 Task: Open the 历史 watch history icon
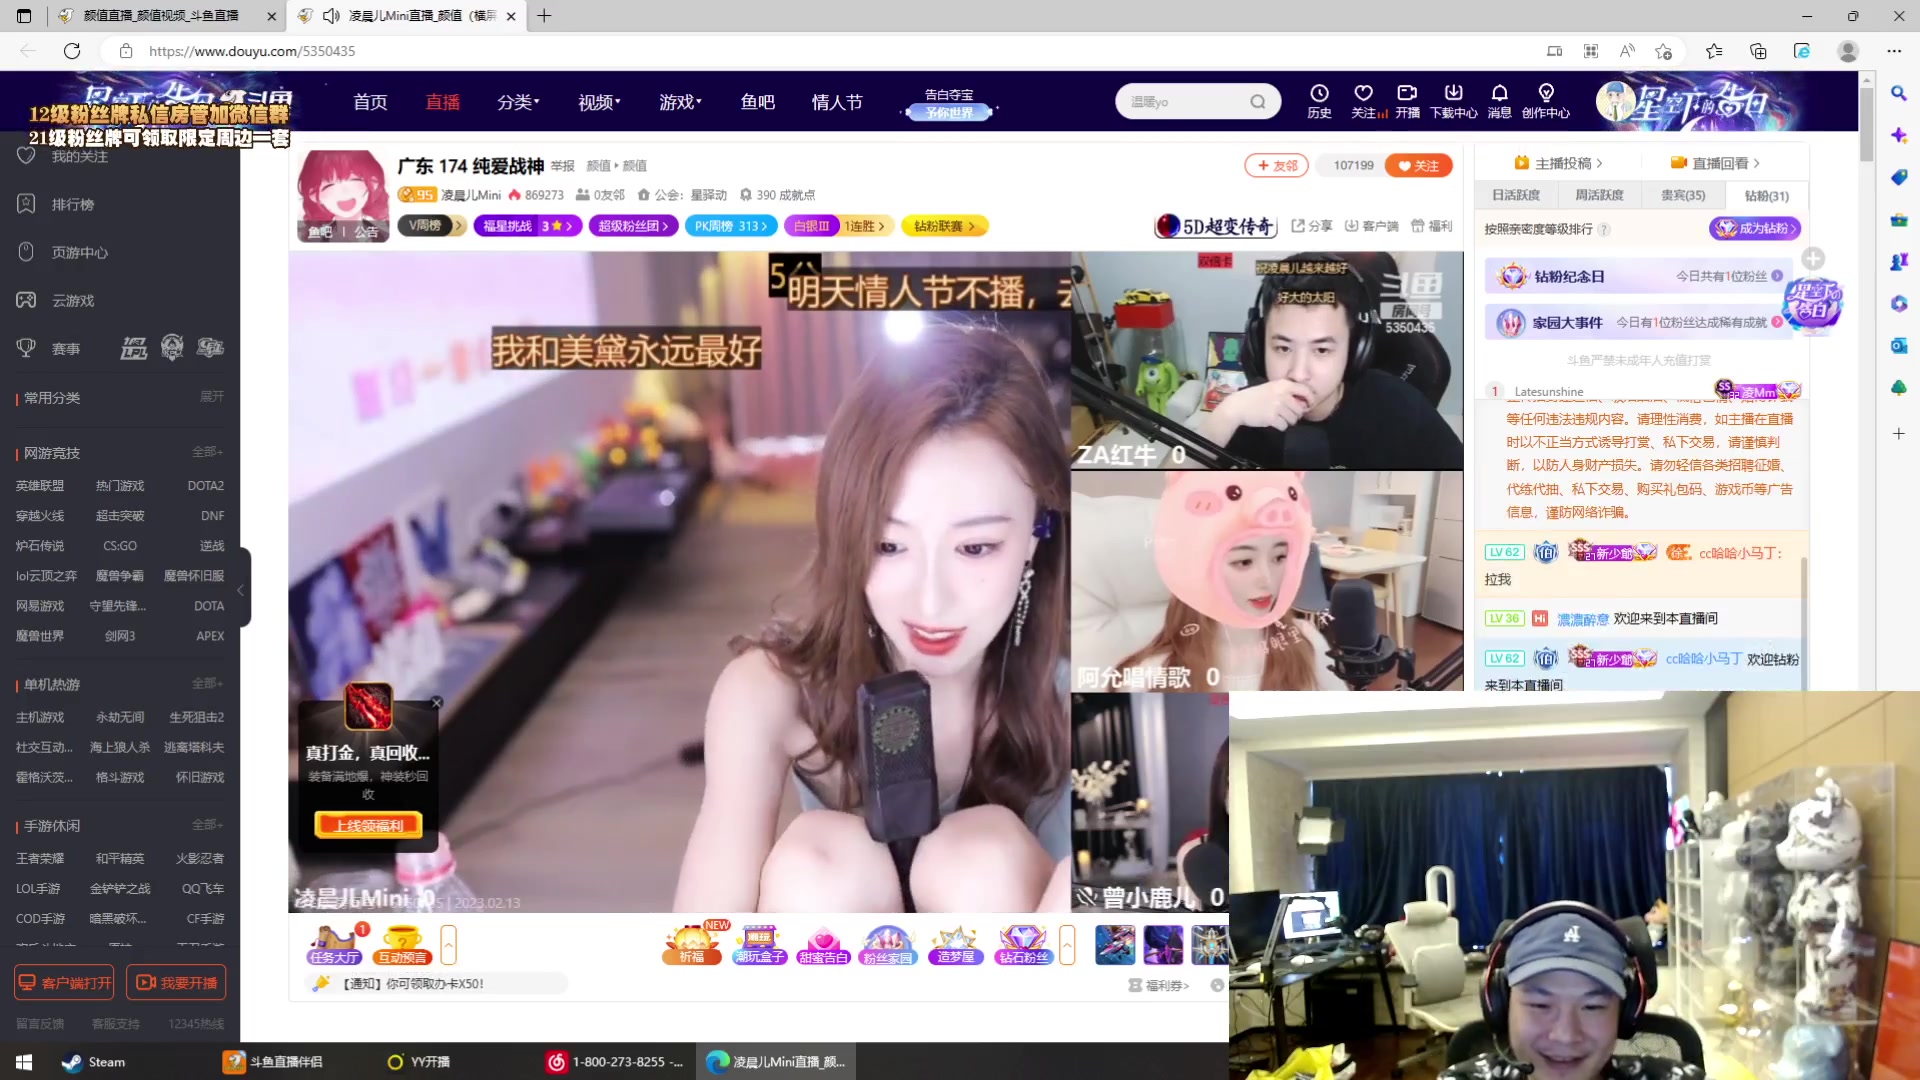[1319, 101]
